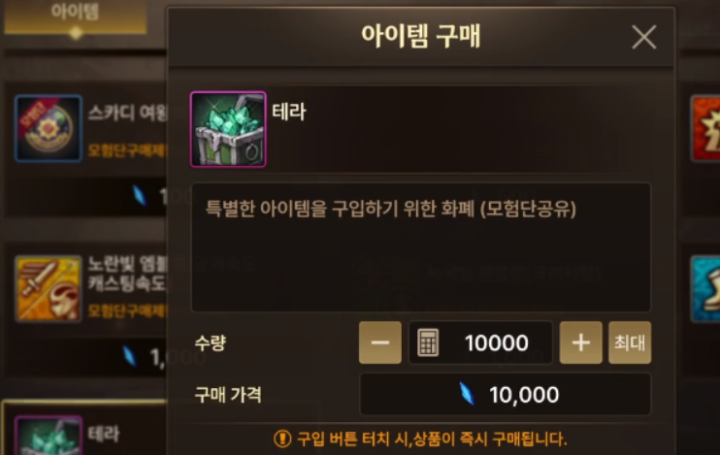Click the 구매 가격 value of 10,000
This screenshot has width=720, height=455.
coord(524,395)
